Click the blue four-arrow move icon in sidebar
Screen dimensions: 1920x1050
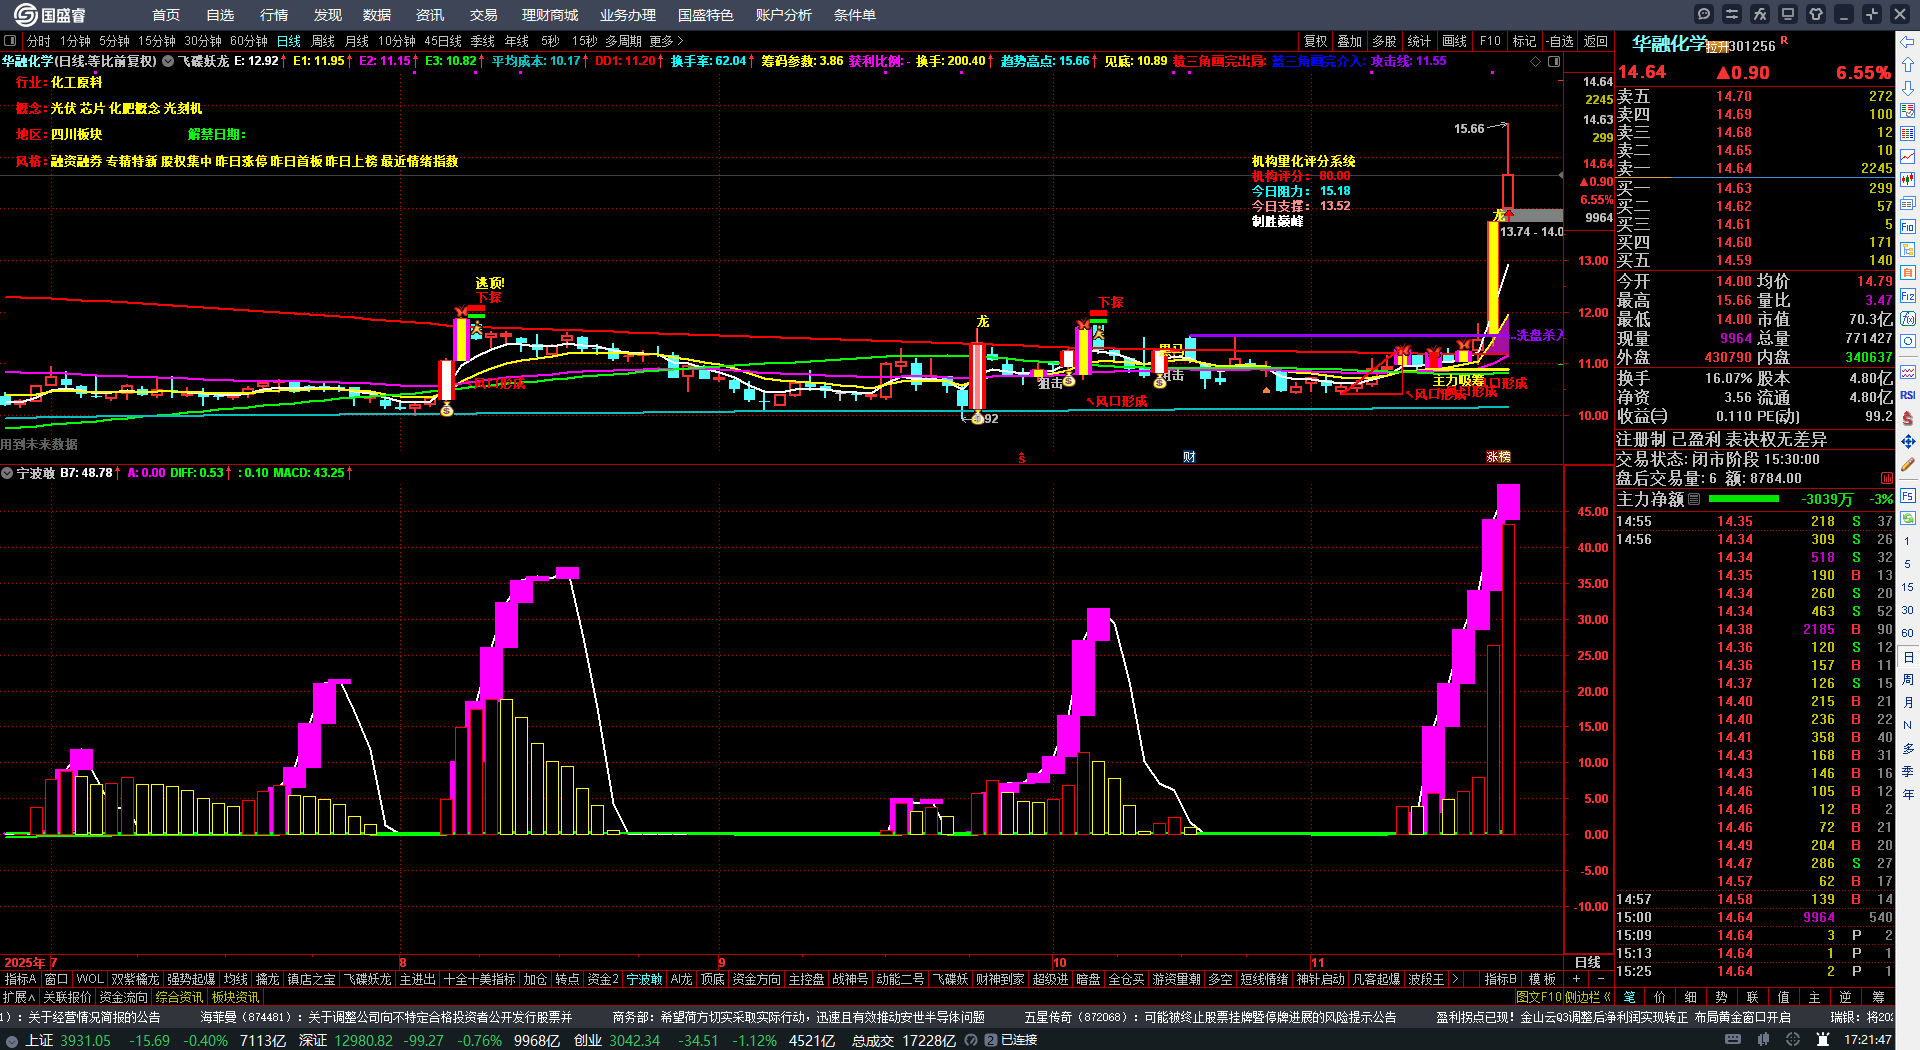[1908, 441]
